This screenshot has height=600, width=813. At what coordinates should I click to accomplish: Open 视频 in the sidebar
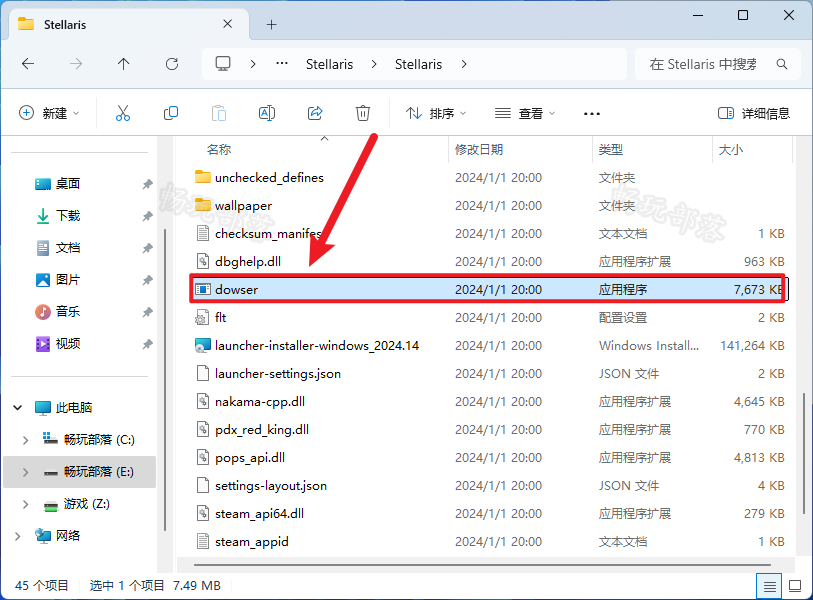coord(68,344)
